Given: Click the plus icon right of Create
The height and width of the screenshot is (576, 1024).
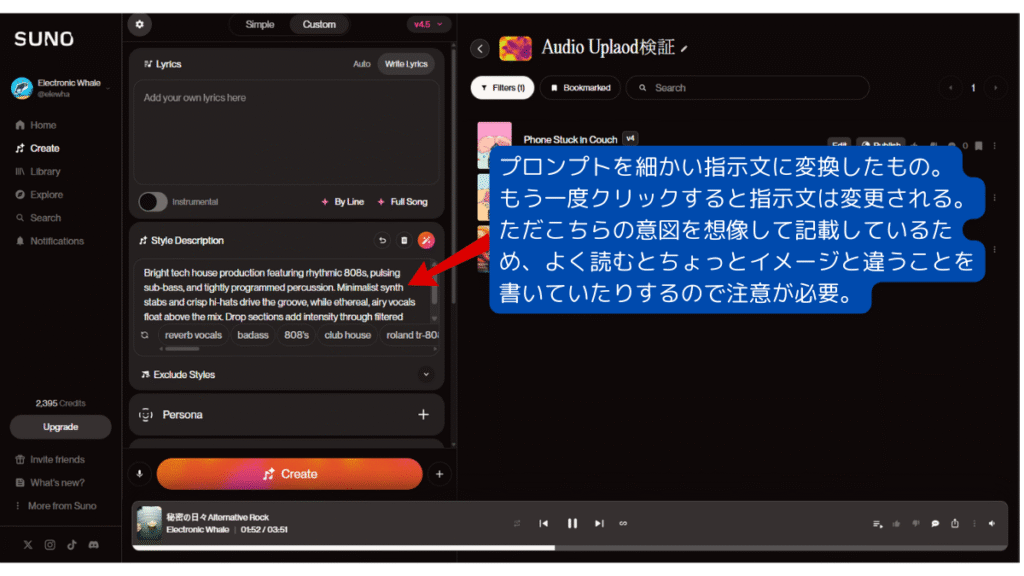Looking at the screenshot, I should pyautogui.click(x=440, y=474).
